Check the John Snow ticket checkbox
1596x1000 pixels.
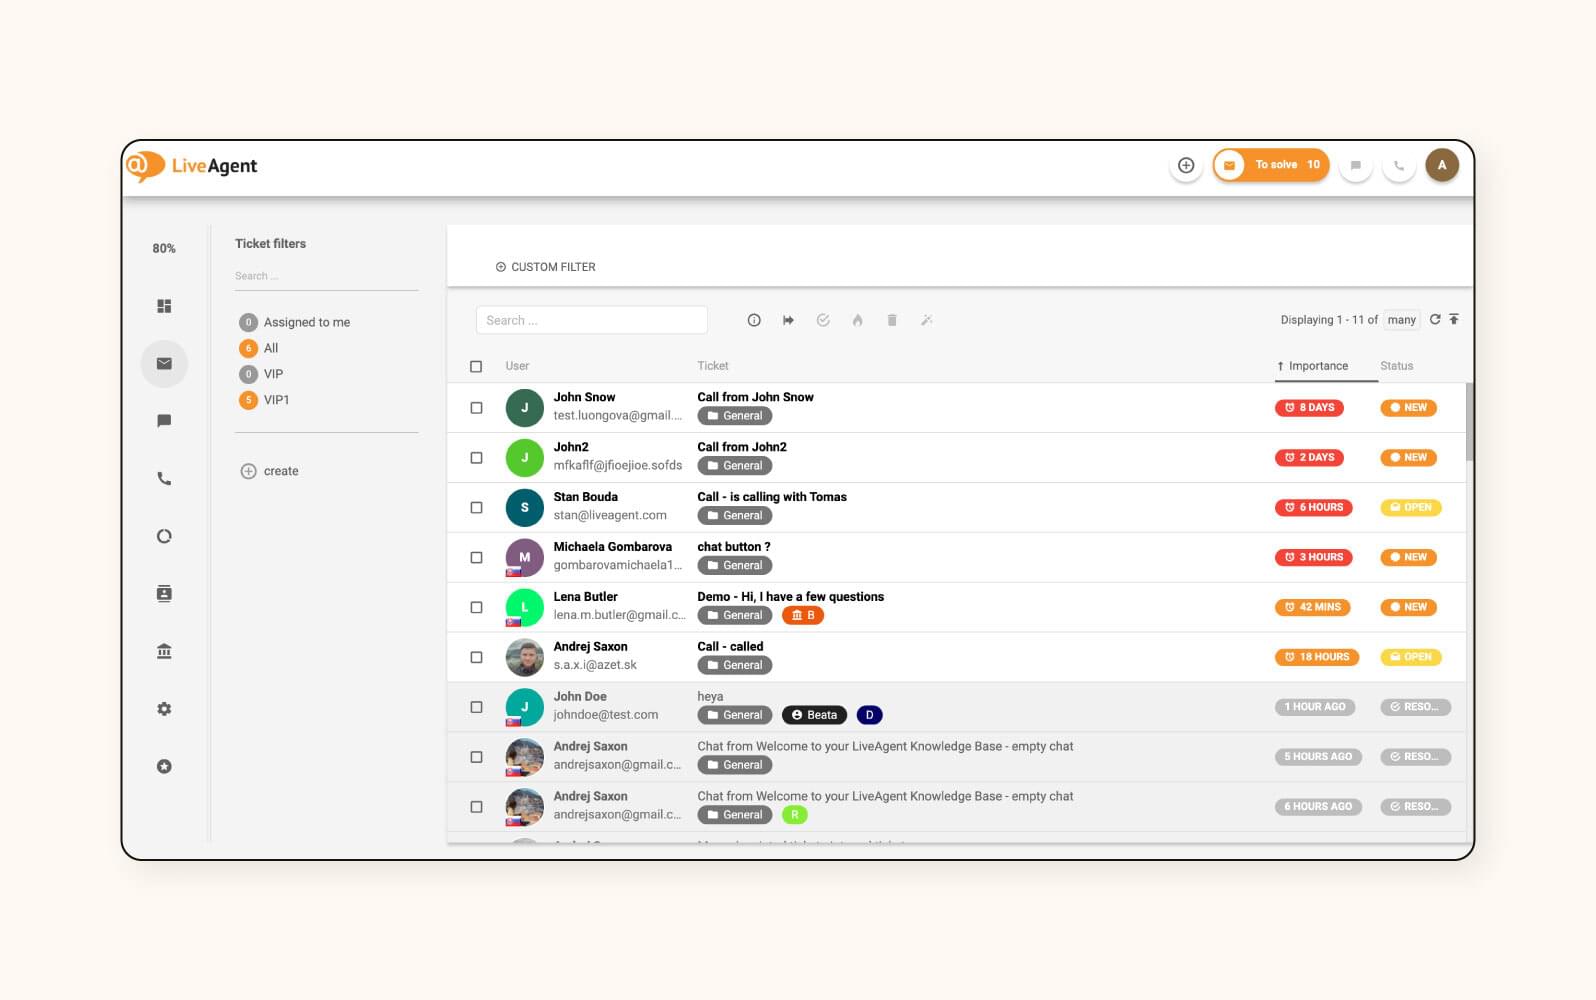pos(476,408)
